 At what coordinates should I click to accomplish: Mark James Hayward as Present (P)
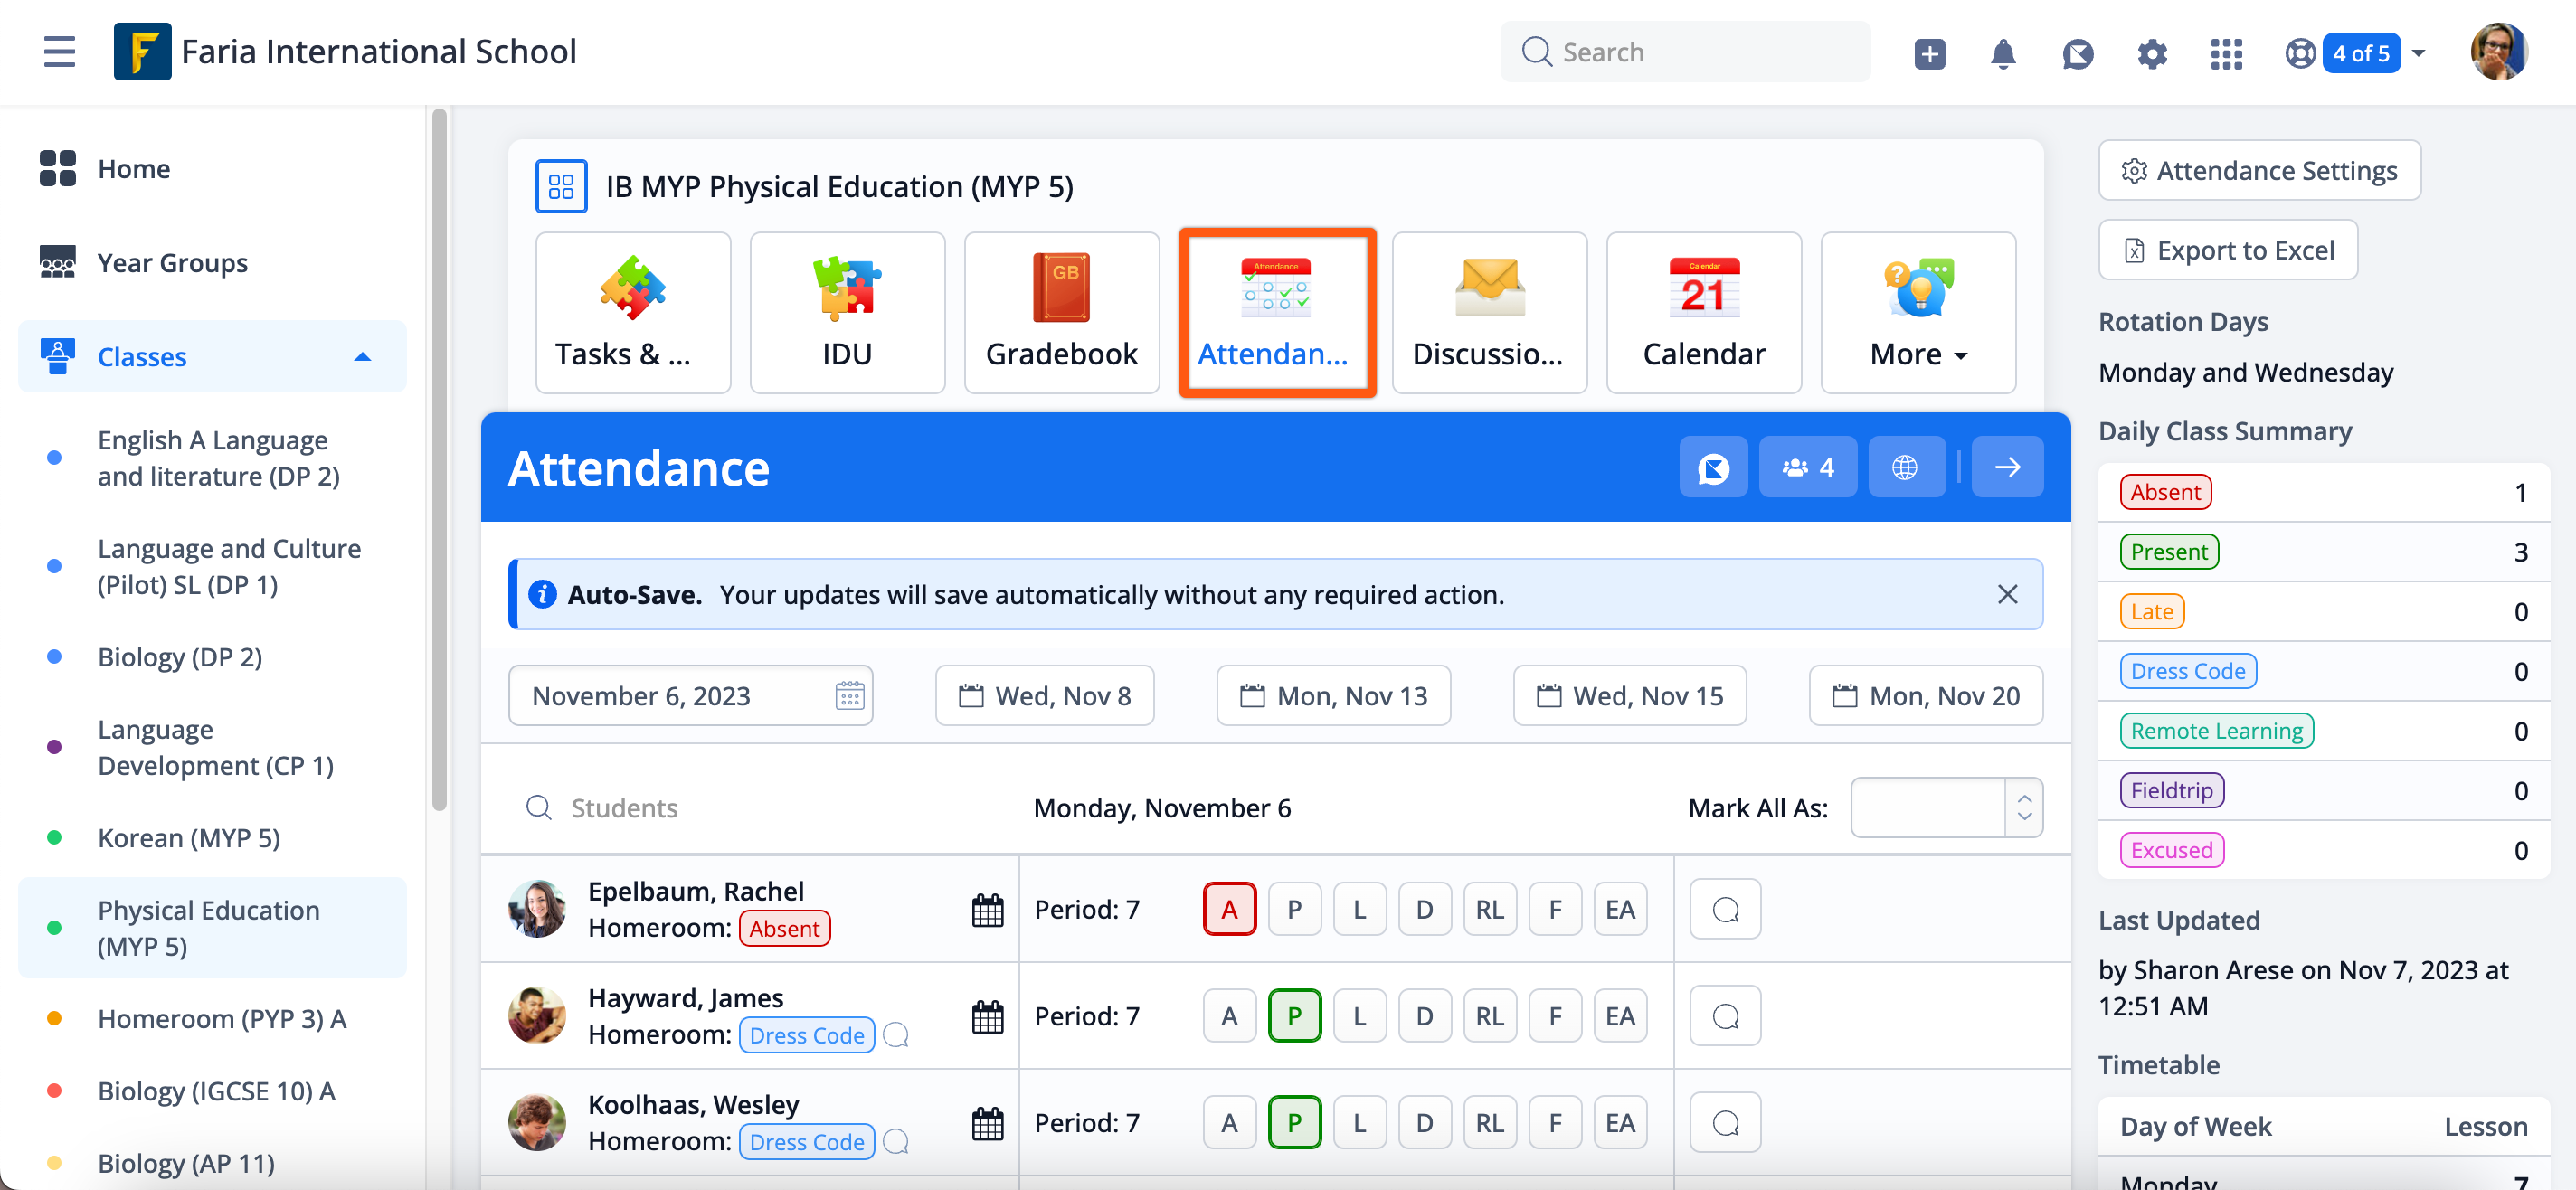[1294, 1017]
